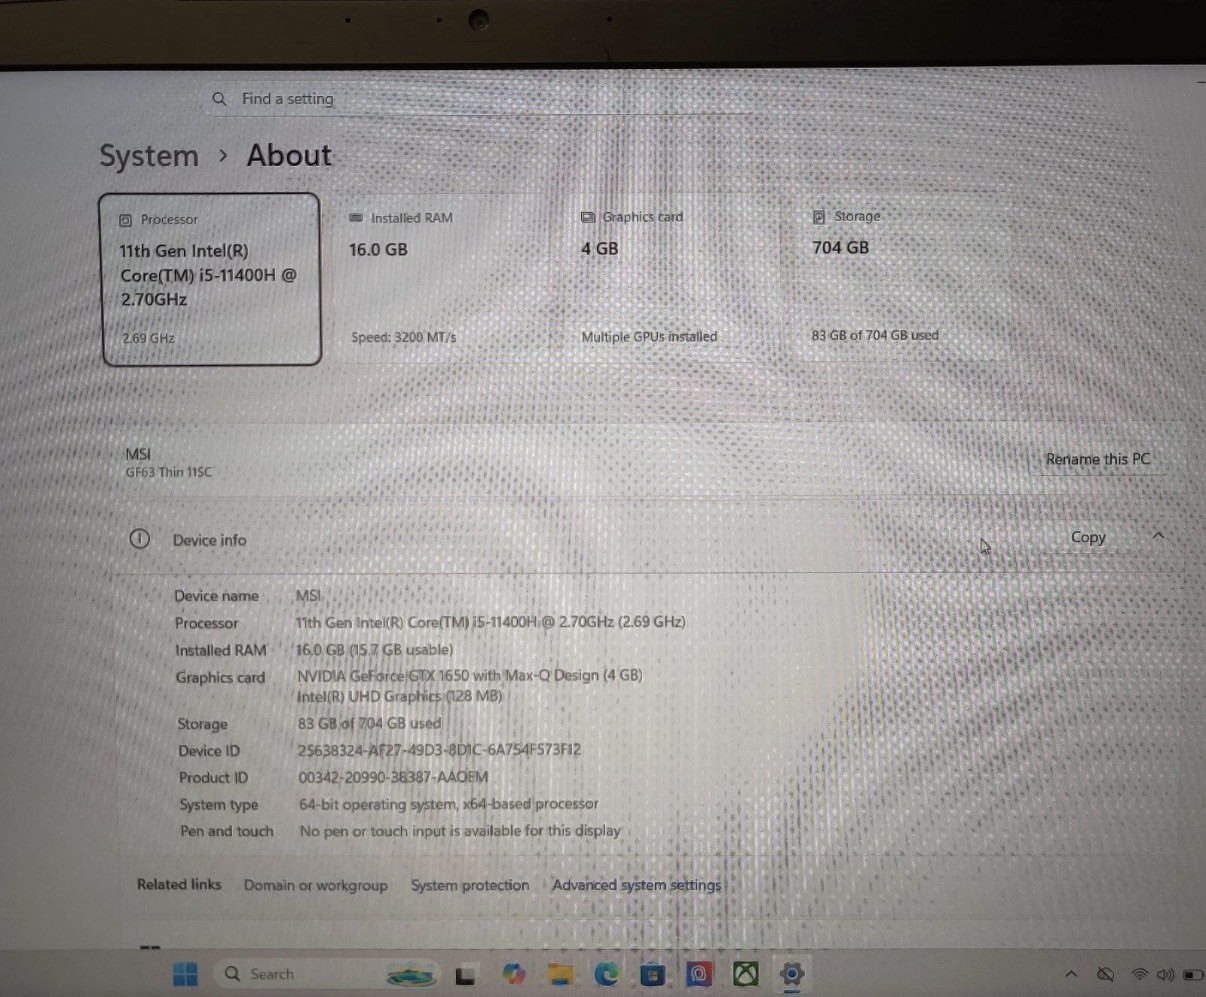Click the battery tray icon
The image size is (1206, 997).
[x=1193, y=974]
